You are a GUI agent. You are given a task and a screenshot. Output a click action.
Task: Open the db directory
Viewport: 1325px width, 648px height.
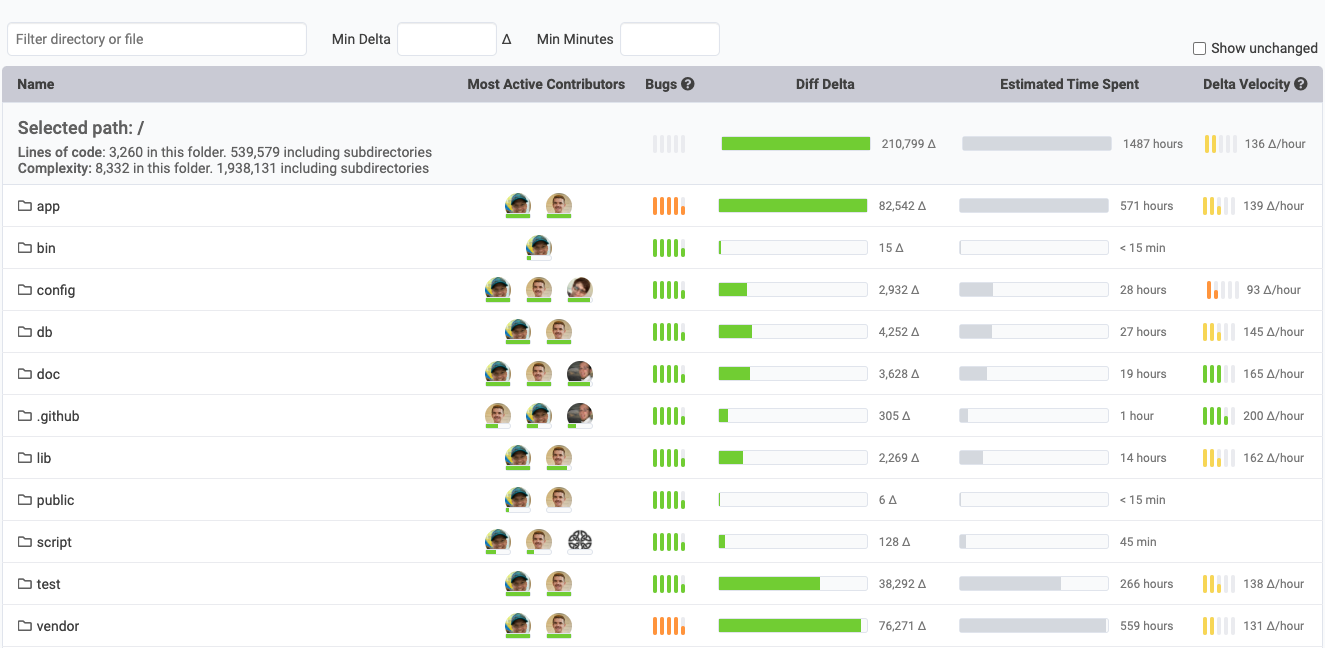[x=44, y=332]
